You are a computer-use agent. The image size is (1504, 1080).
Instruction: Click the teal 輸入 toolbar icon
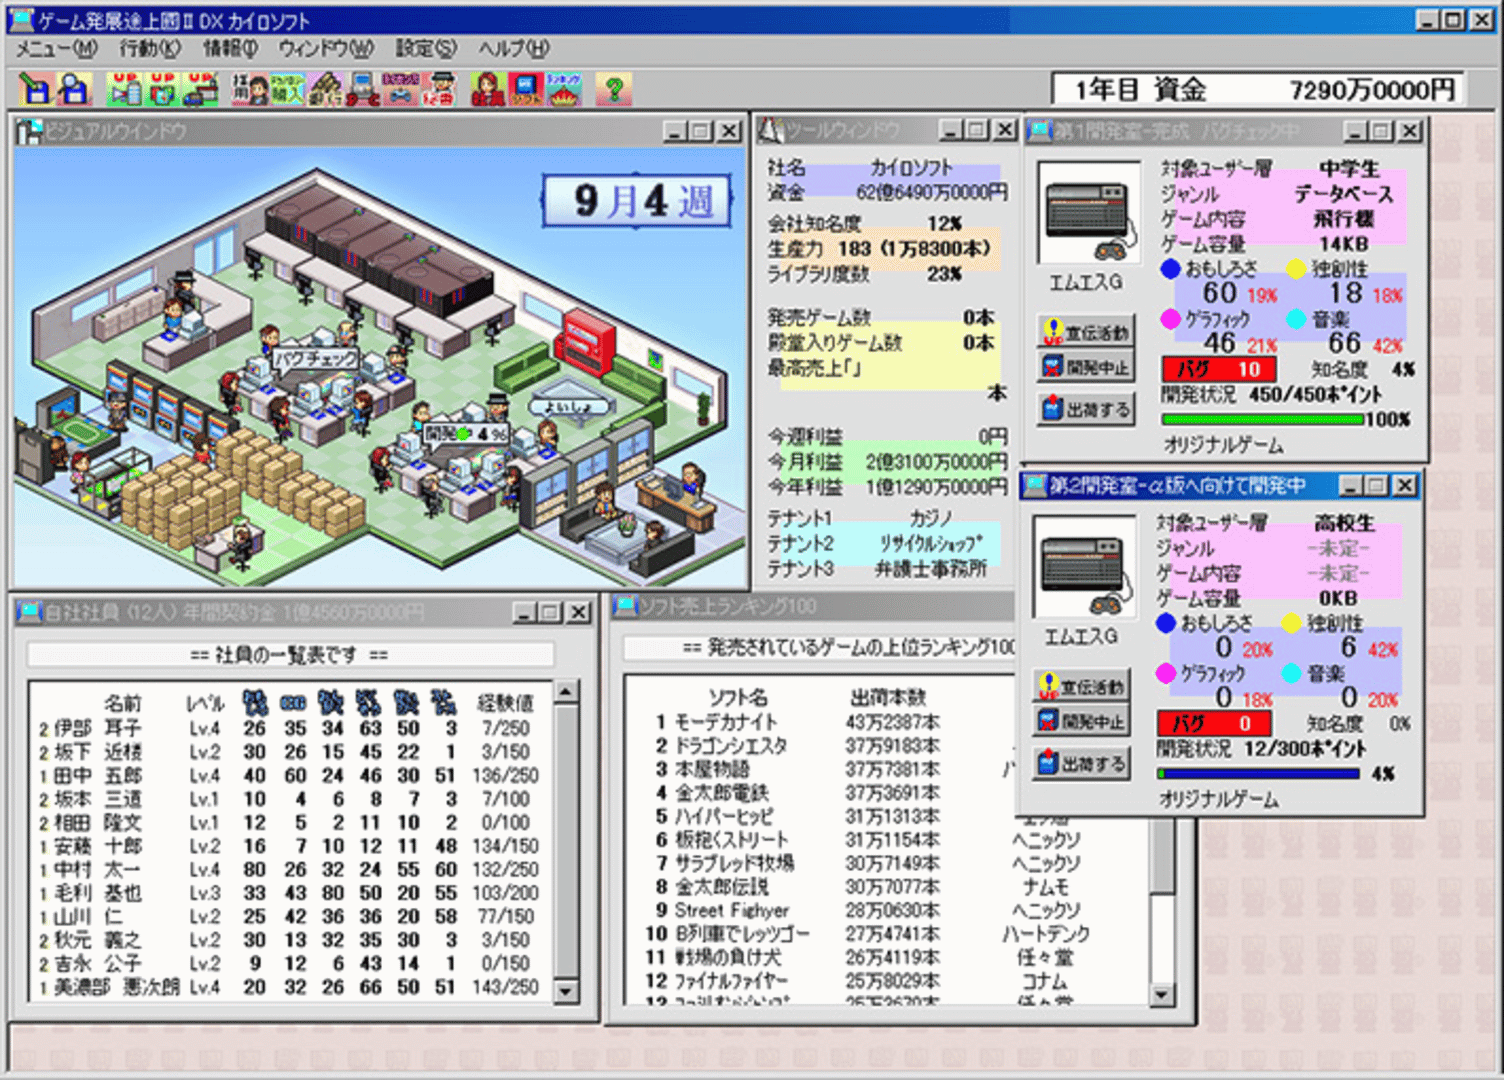click(x=287, y=89)
